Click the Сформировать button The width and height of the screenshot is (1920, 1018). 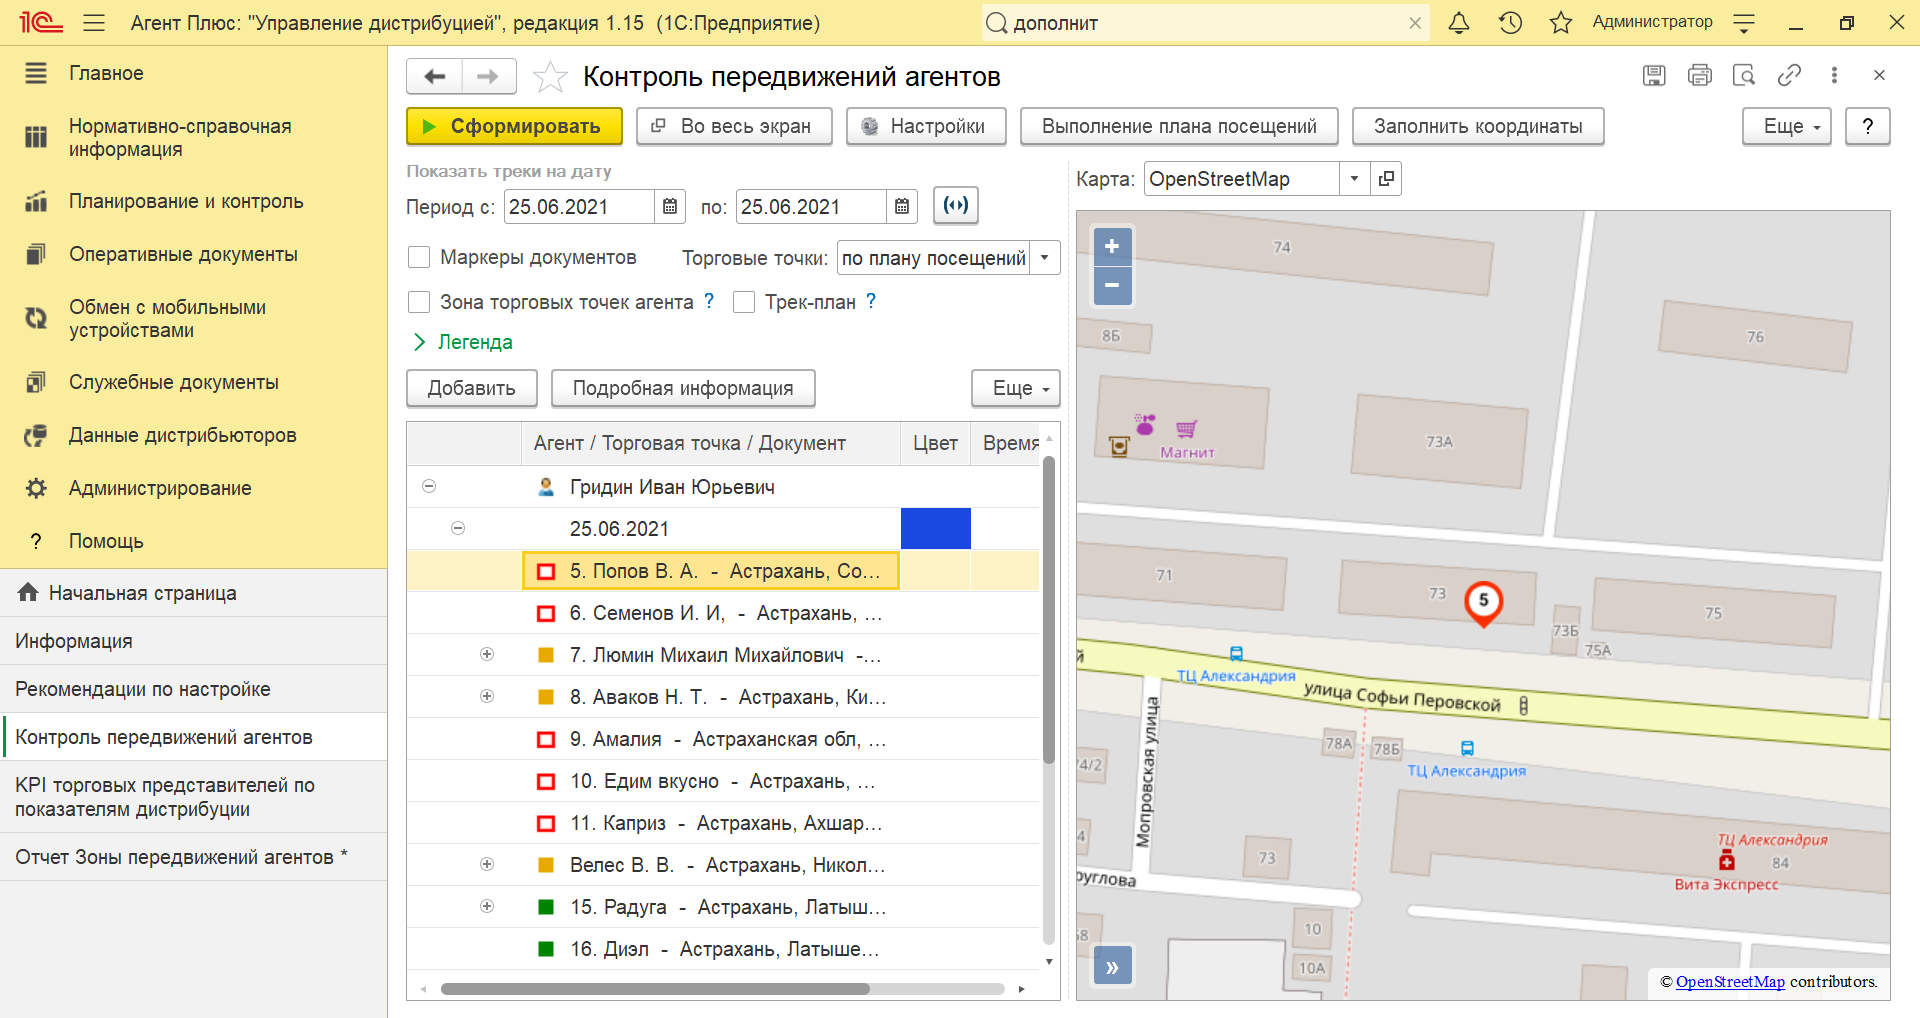[514, 126]
